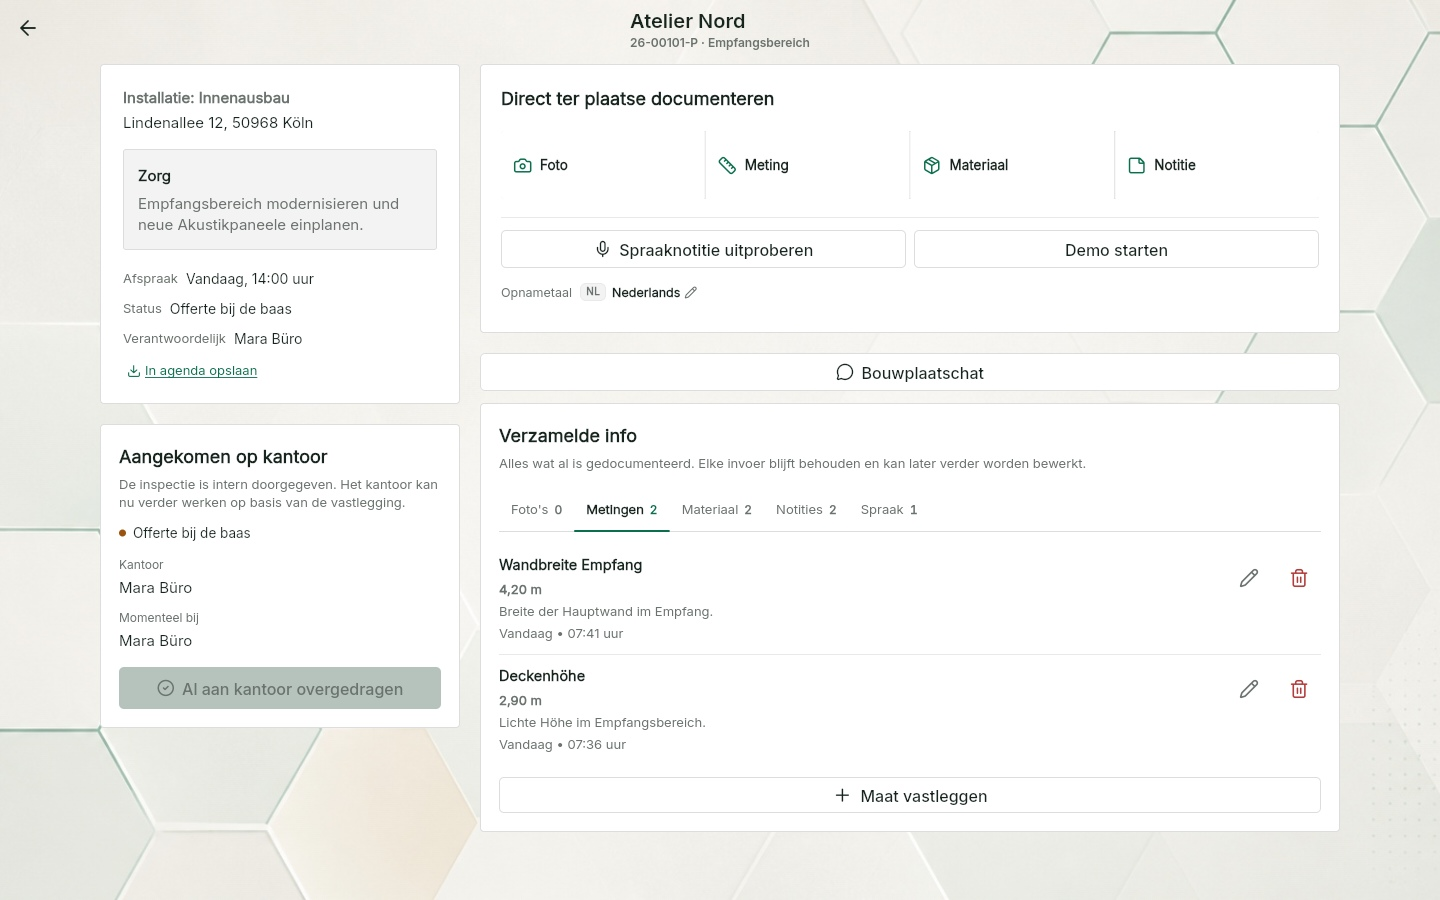Start the demo with Demo starten
1440x900 pixels.
click(x=1116, y=249)
